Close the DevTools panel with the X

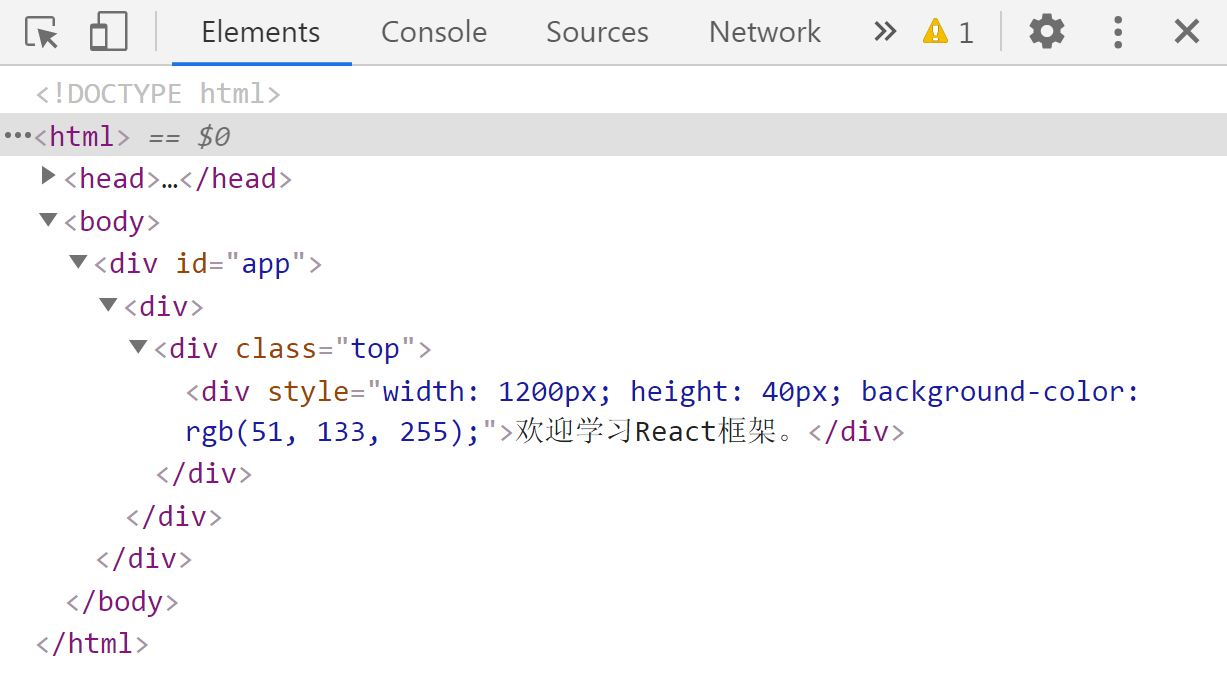coord(1186,31)
